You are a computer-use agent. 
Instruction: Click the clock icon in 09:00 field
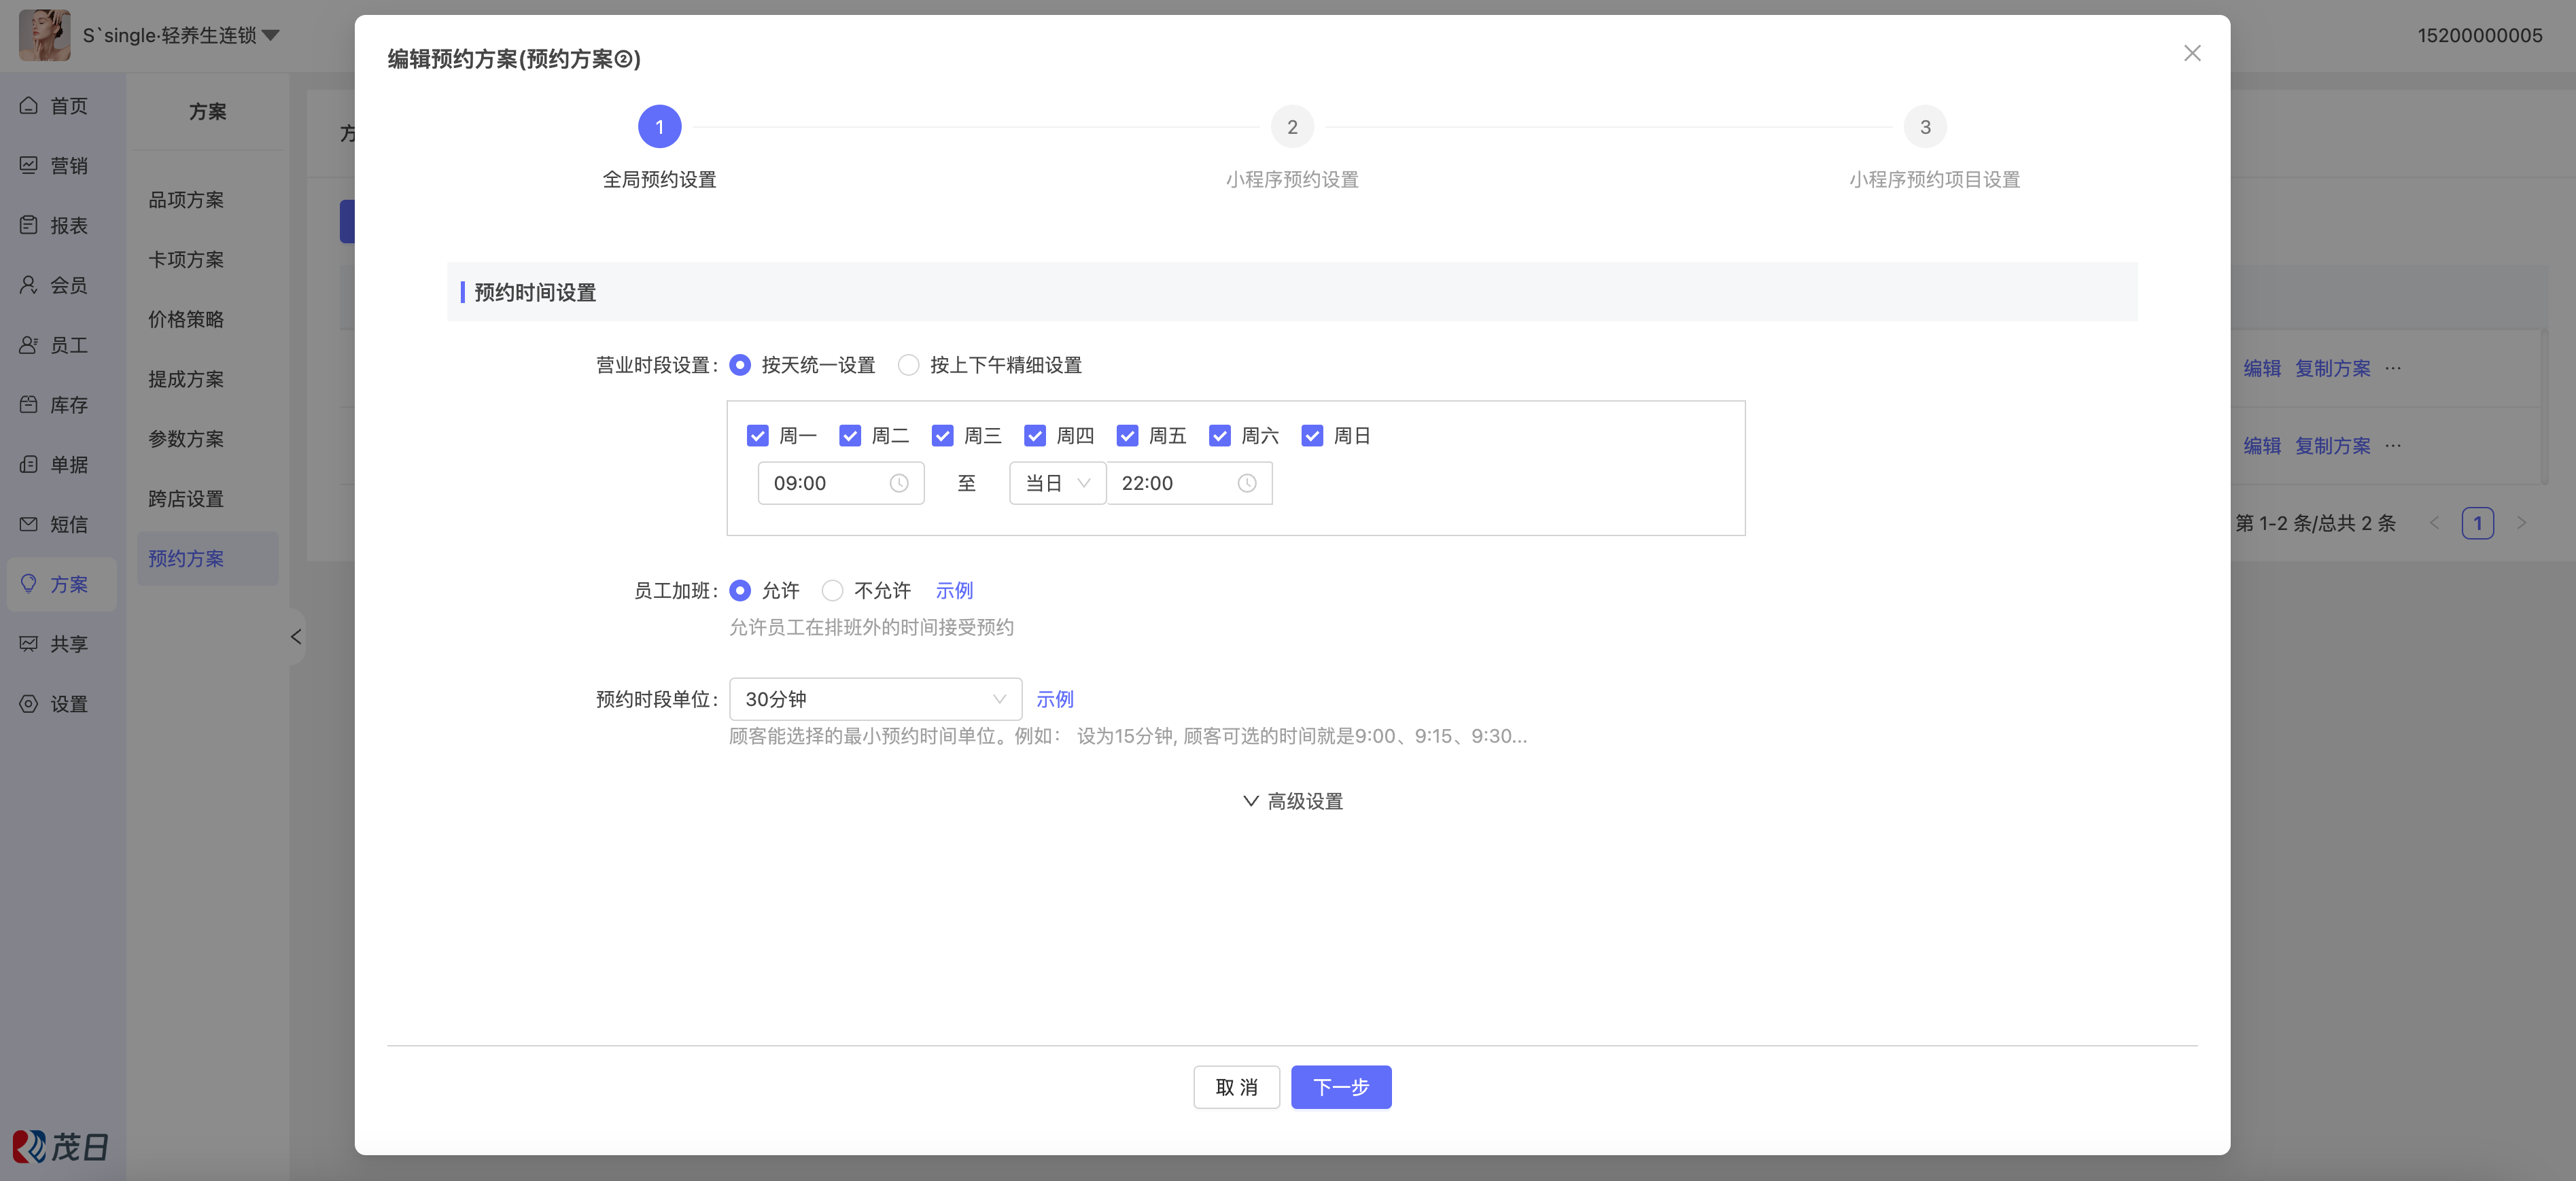pos(899,484)
